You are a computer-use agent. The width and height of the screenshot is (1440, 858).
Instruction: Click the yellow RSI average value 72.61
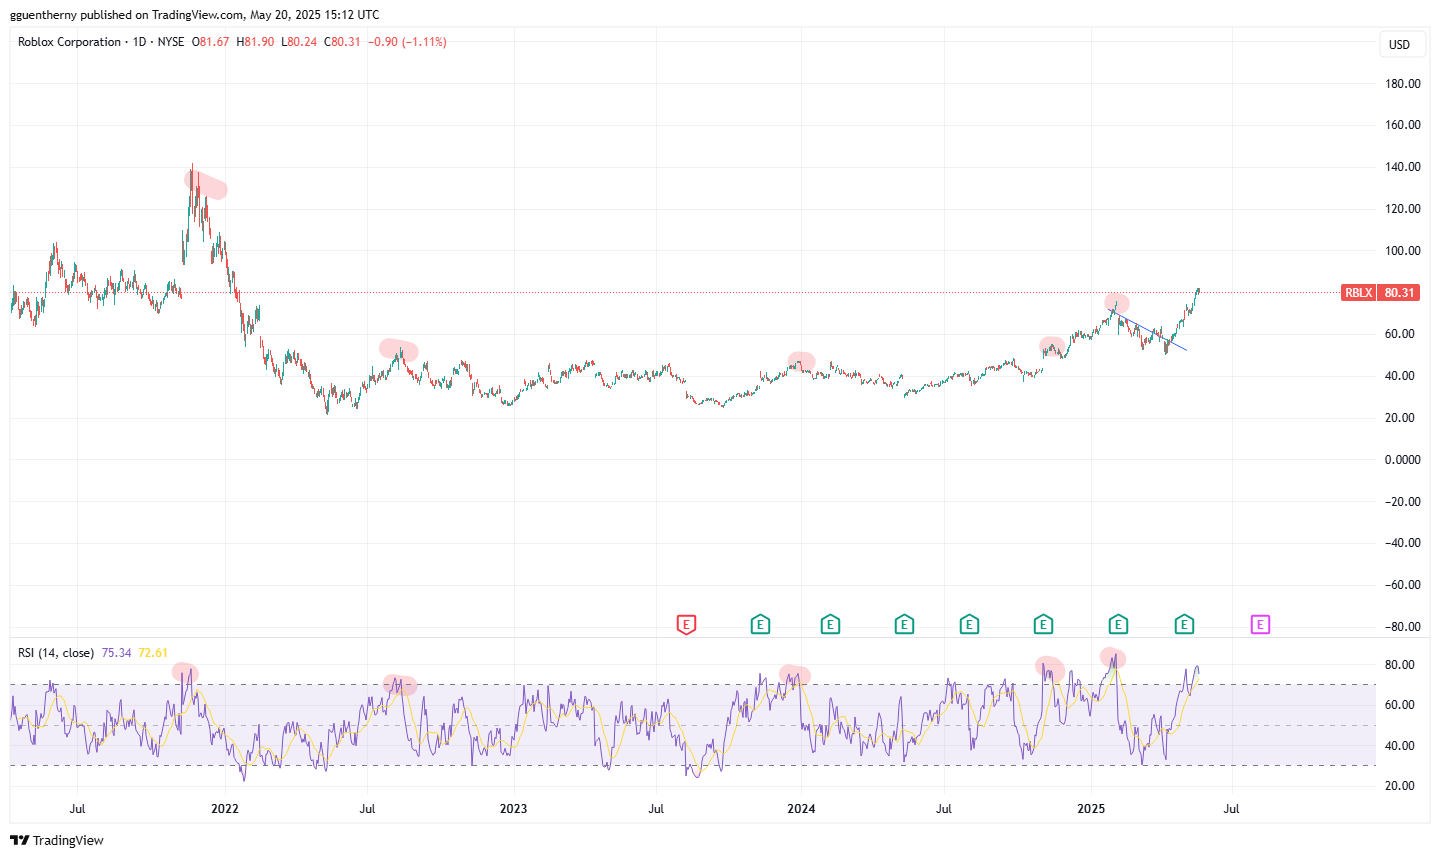click(153, 653)
